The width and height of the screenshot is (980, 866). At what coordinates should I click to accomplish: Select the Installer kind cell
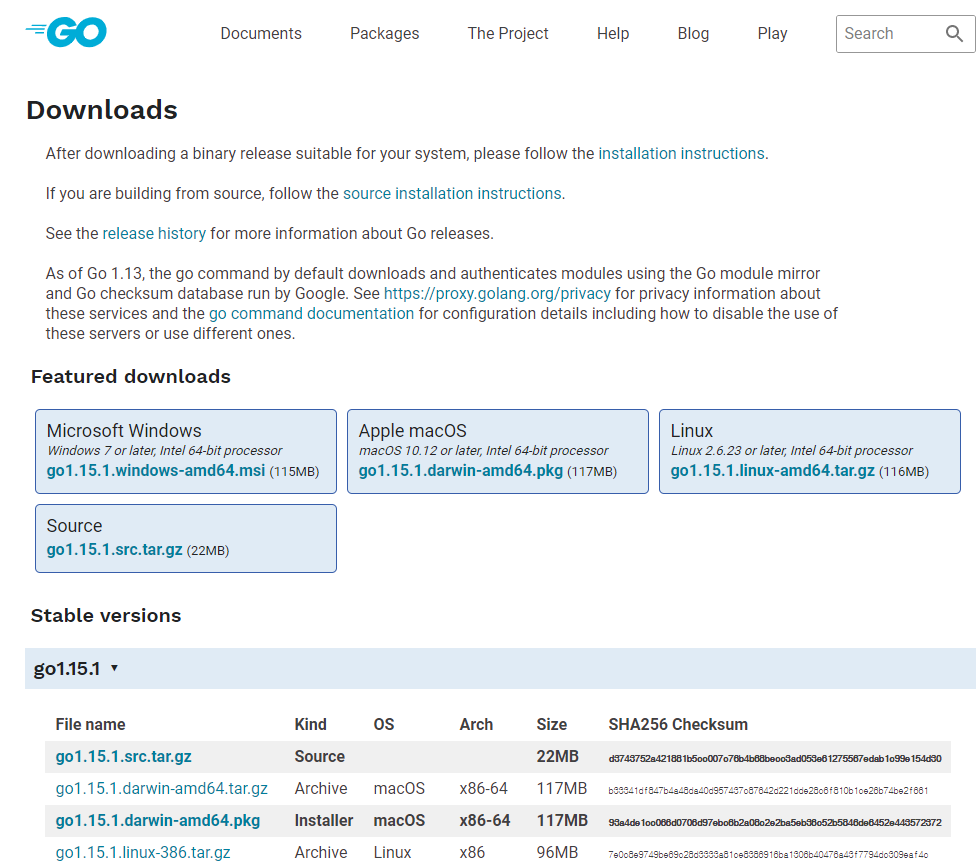point(324,820)
